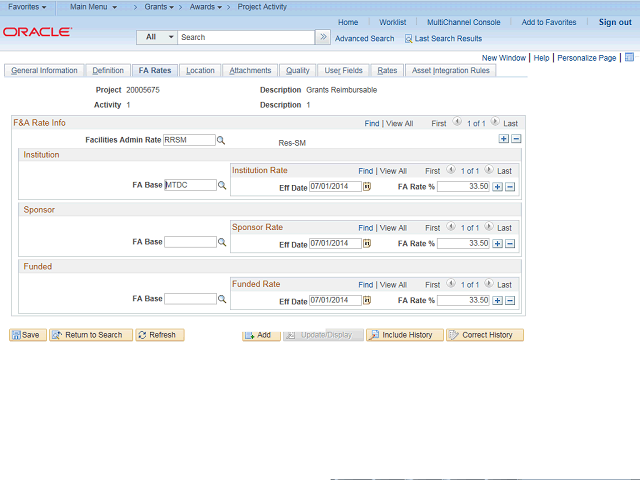The image size is (640, 480).
Task: Click Find in Sponsor Rate header
Action: (x=366, y=228)
